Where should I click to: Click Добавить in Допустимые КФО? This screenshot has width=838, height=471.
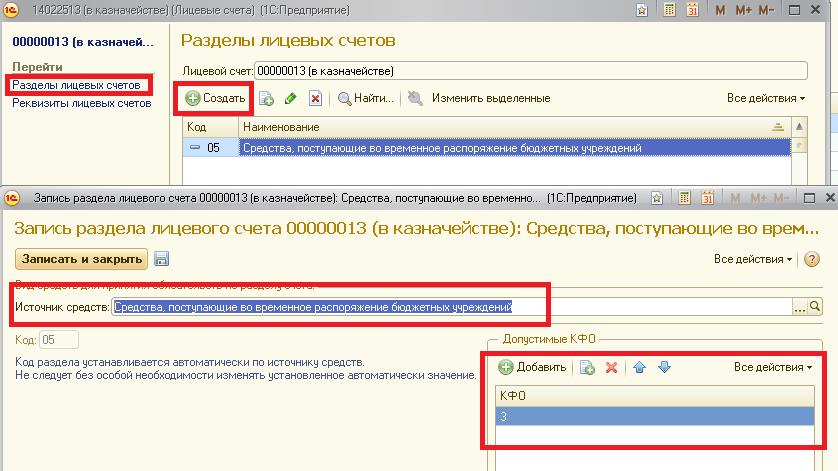coord(532,367)
